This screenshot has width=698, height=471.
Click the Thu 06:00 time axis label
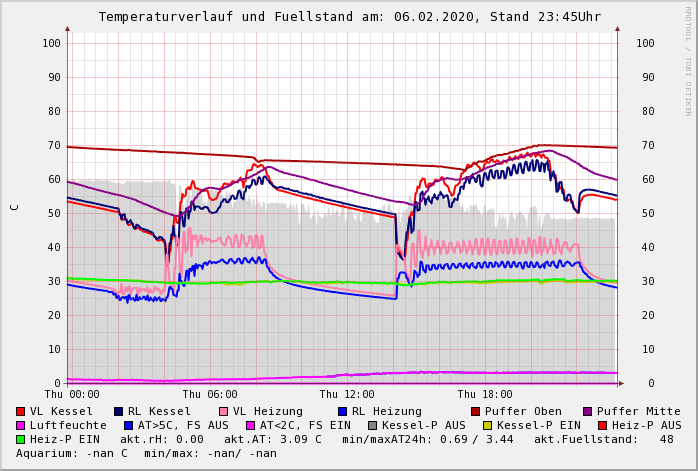tap(210, 395)
